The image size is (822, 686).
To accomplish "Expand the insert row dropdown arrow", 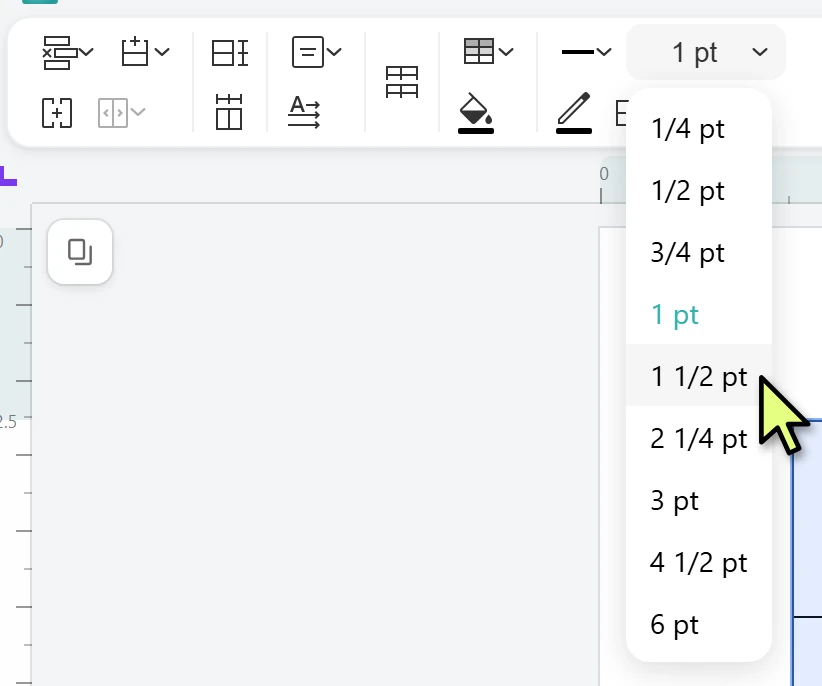I will tap(162, 52).
